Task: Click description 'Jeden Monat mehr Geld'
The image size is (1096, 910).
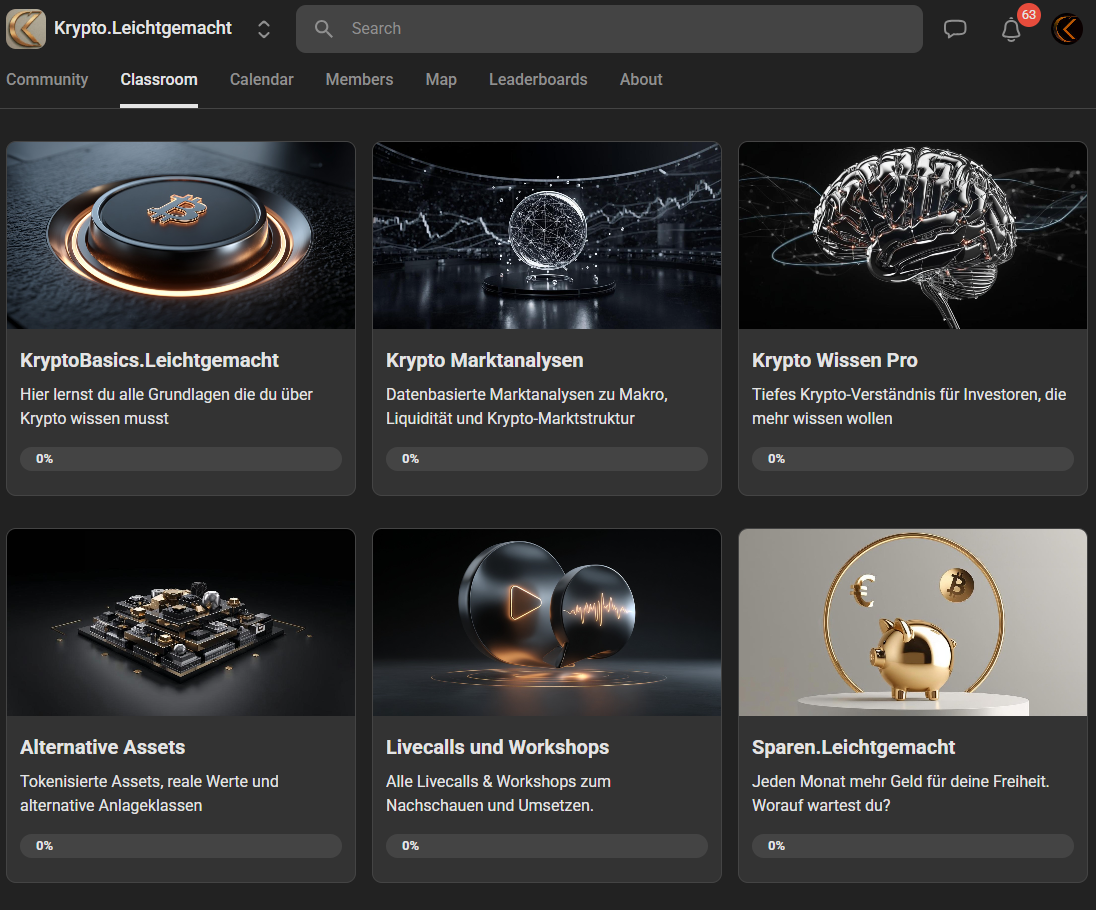Action: coord(900,793)
